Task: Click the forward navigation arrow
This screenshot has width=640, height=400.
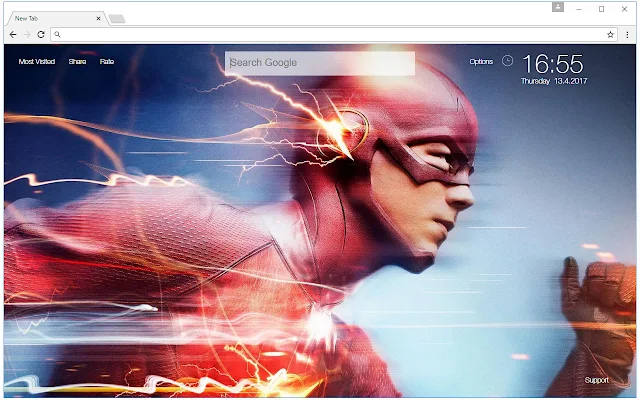Action: tap(27, 35)
